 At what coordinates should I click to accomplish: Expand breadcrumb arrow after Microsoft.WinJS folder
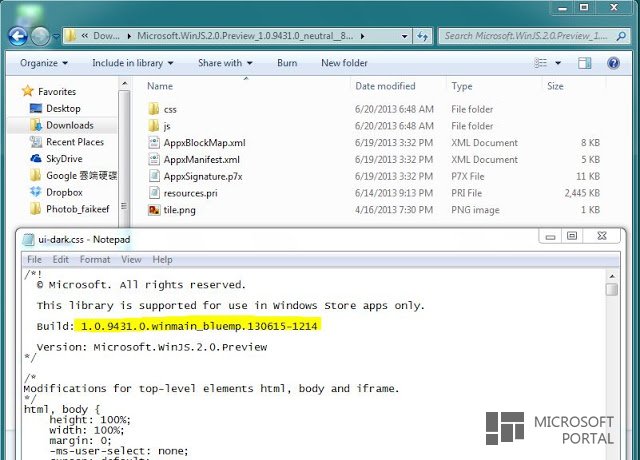362,36
